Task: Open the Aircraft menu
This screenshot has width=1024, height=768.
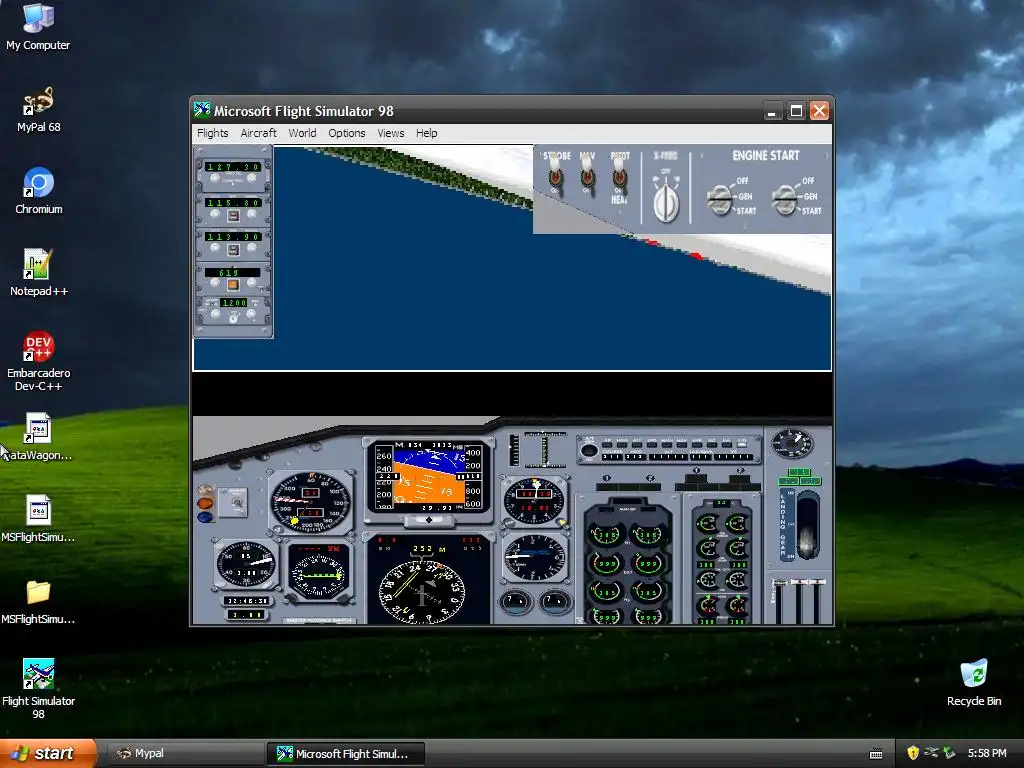Action: pyautogui.click(x=259, y=133)
